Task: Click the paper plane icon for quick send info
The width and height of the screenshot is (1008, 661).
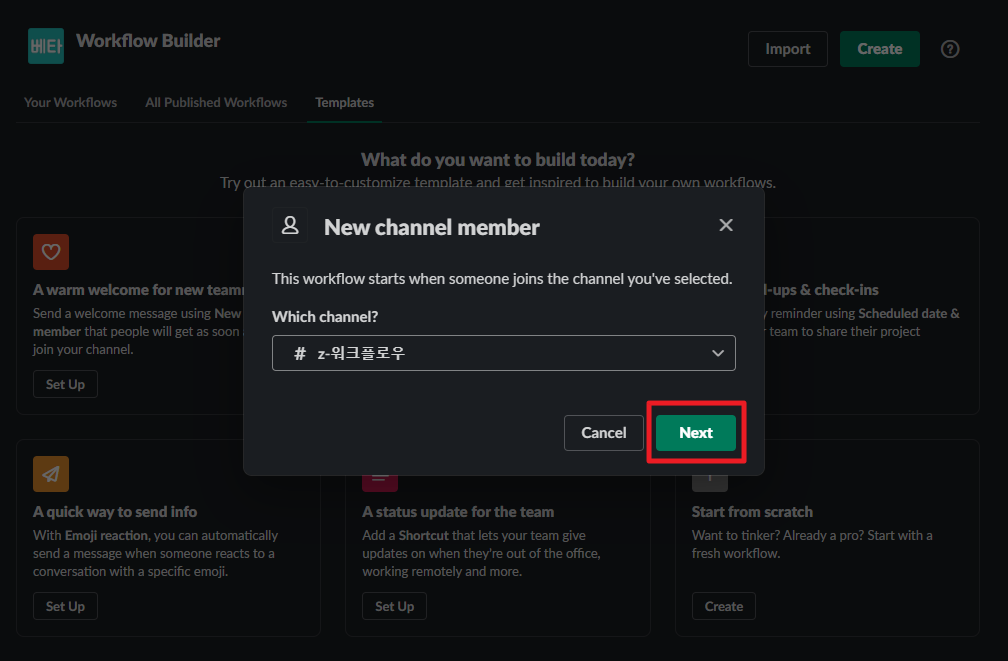Action: 51,474
